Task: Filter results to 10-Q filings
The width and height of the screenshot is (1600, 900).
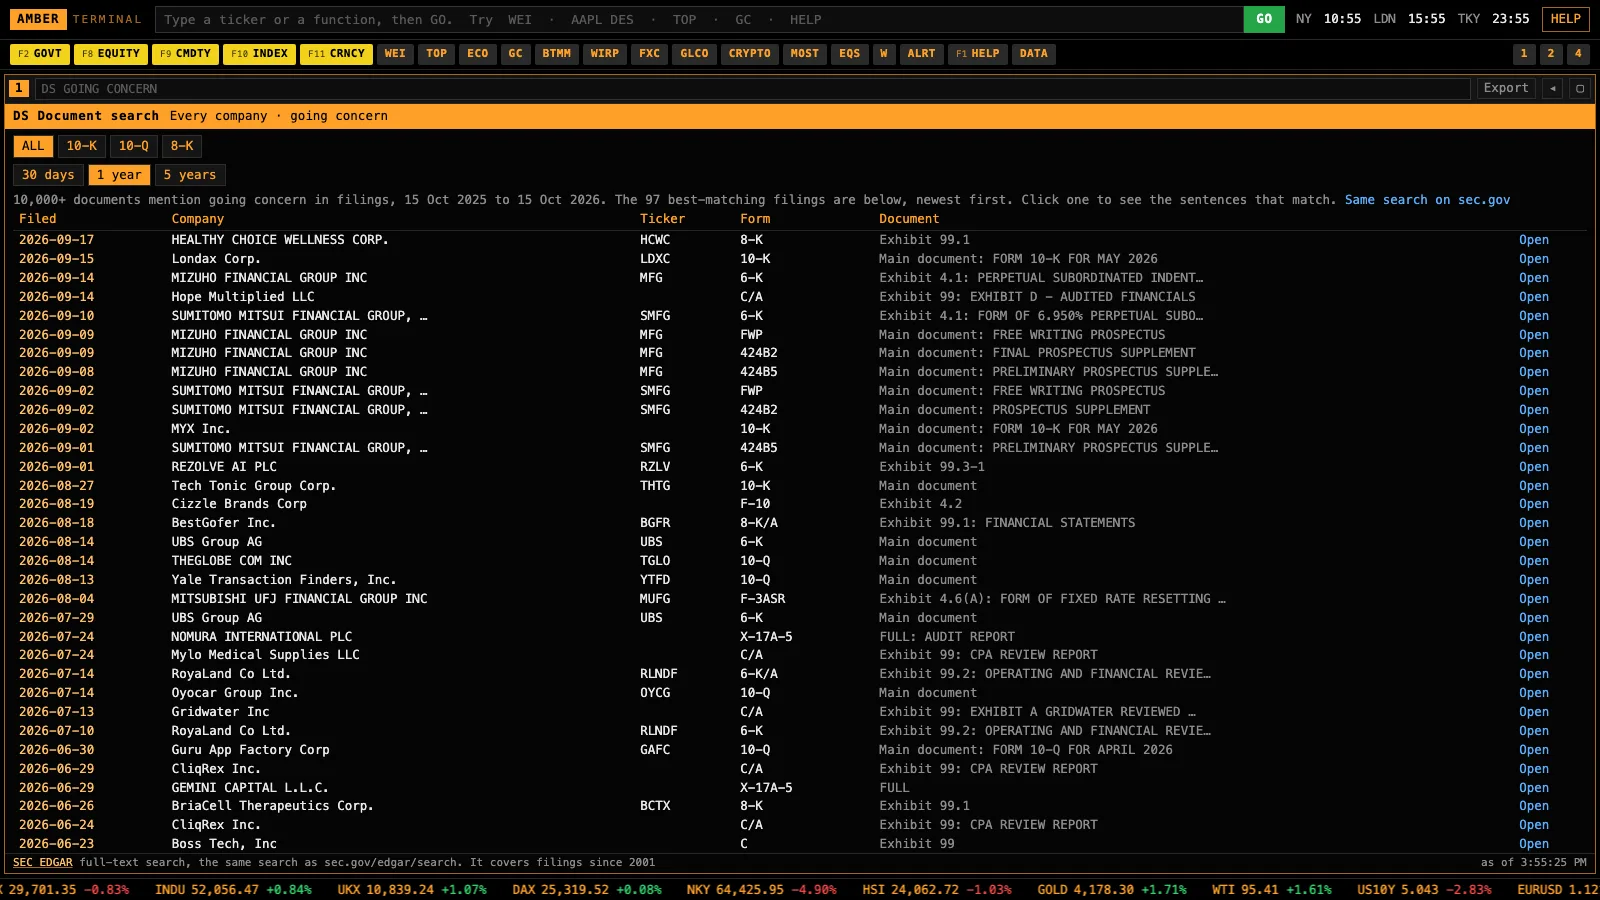Action: [134, 146]
